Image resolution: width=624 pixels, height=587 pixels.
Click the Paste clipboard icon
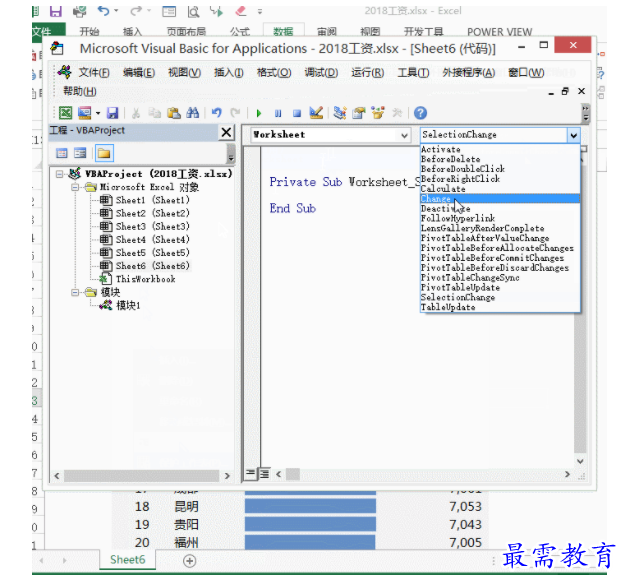tap(174, 113)
